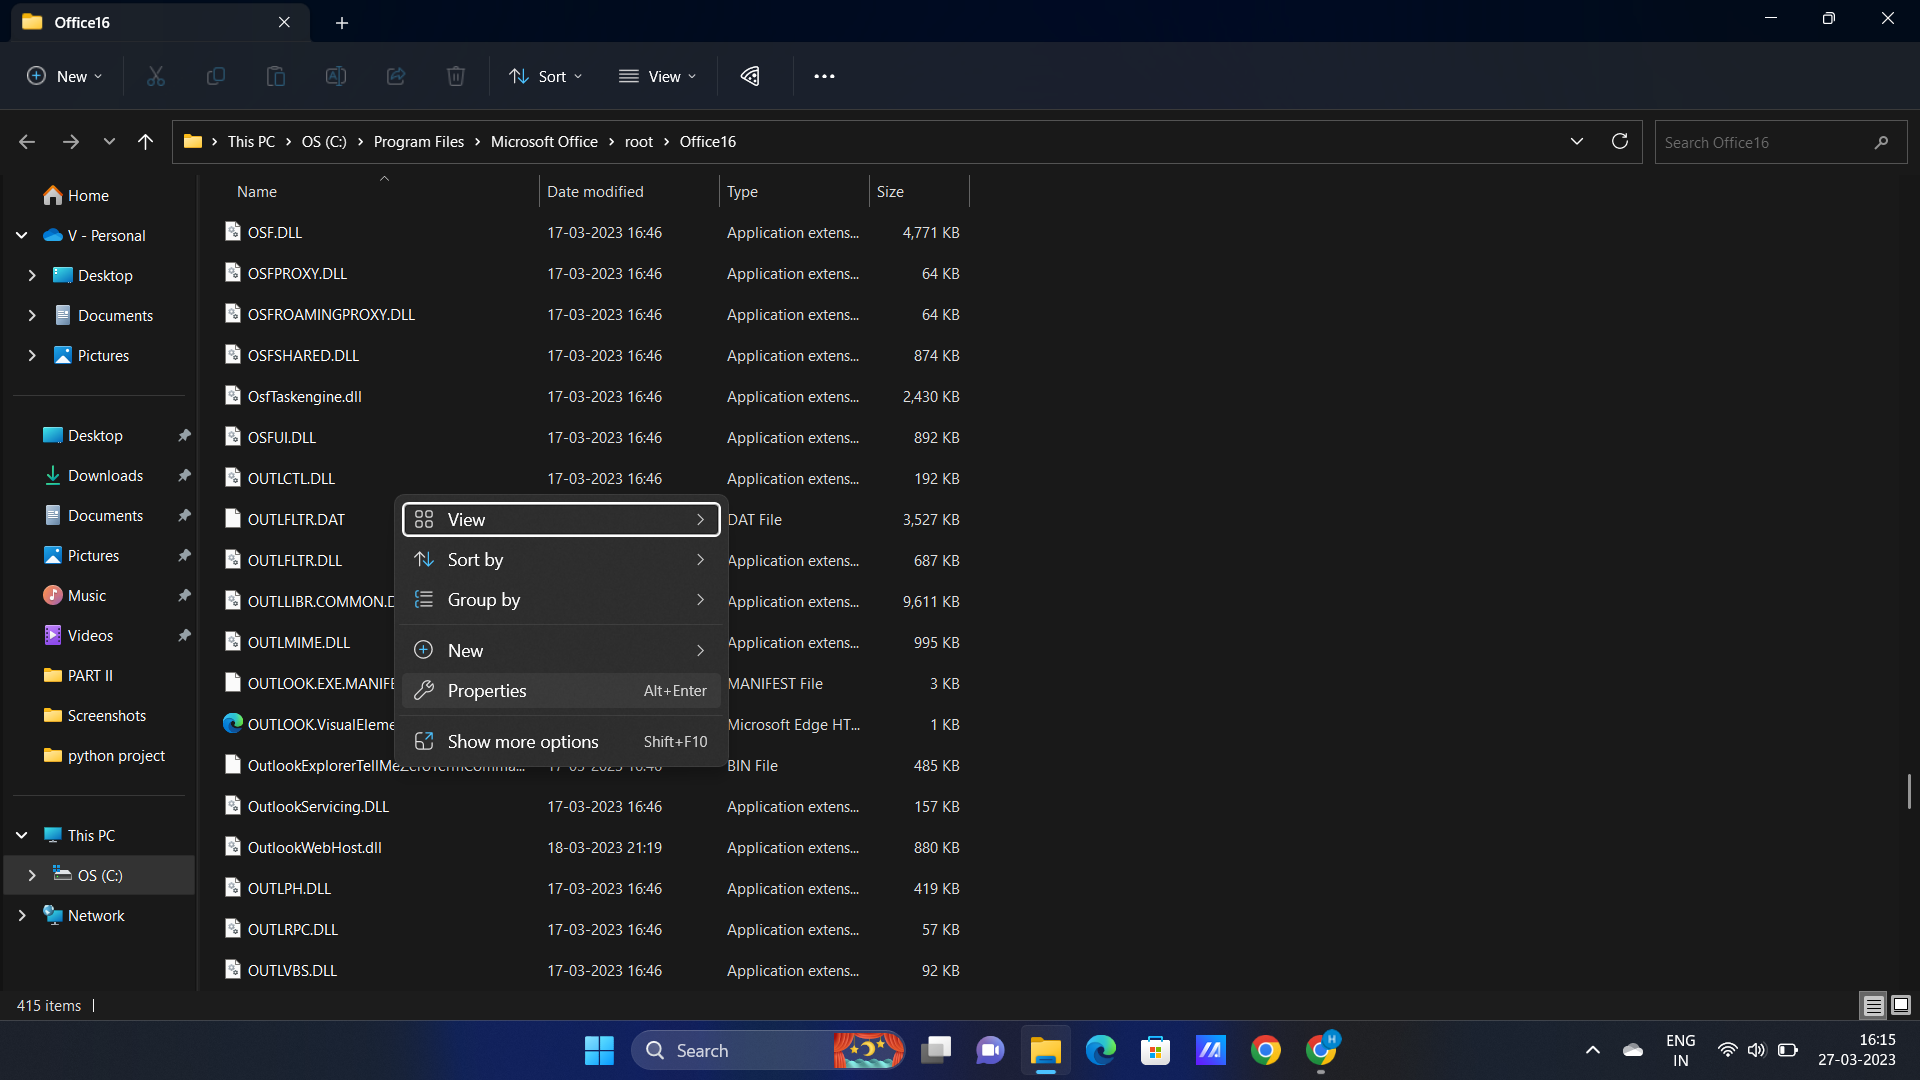Open Google Chrome from taskbar
The width and height of the screenshot is (1920, 1080).
click(1266, 1050)
